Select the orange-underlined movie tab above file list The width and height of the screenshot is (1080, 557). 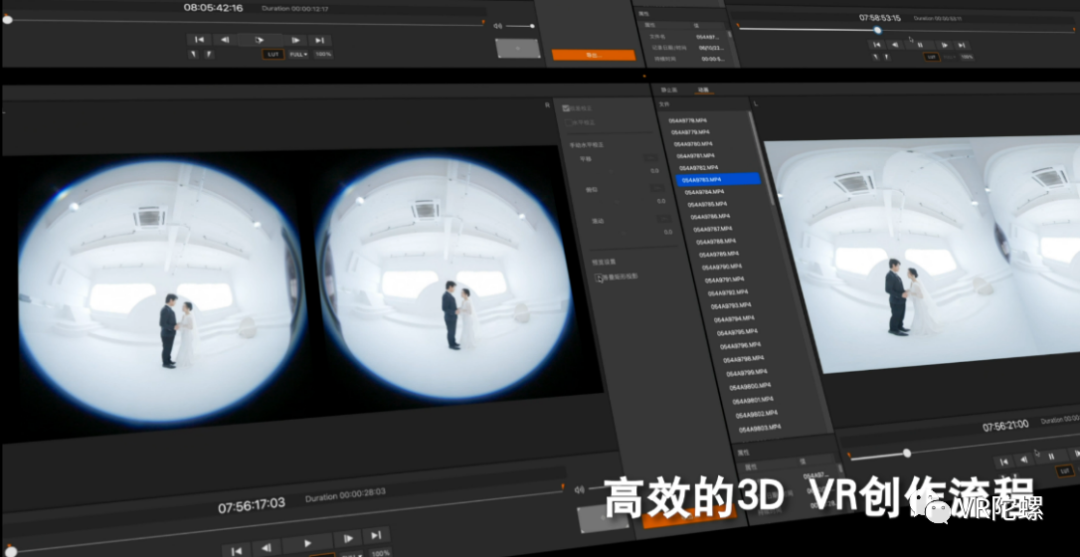pyautogui.click(x=703, y=90)
